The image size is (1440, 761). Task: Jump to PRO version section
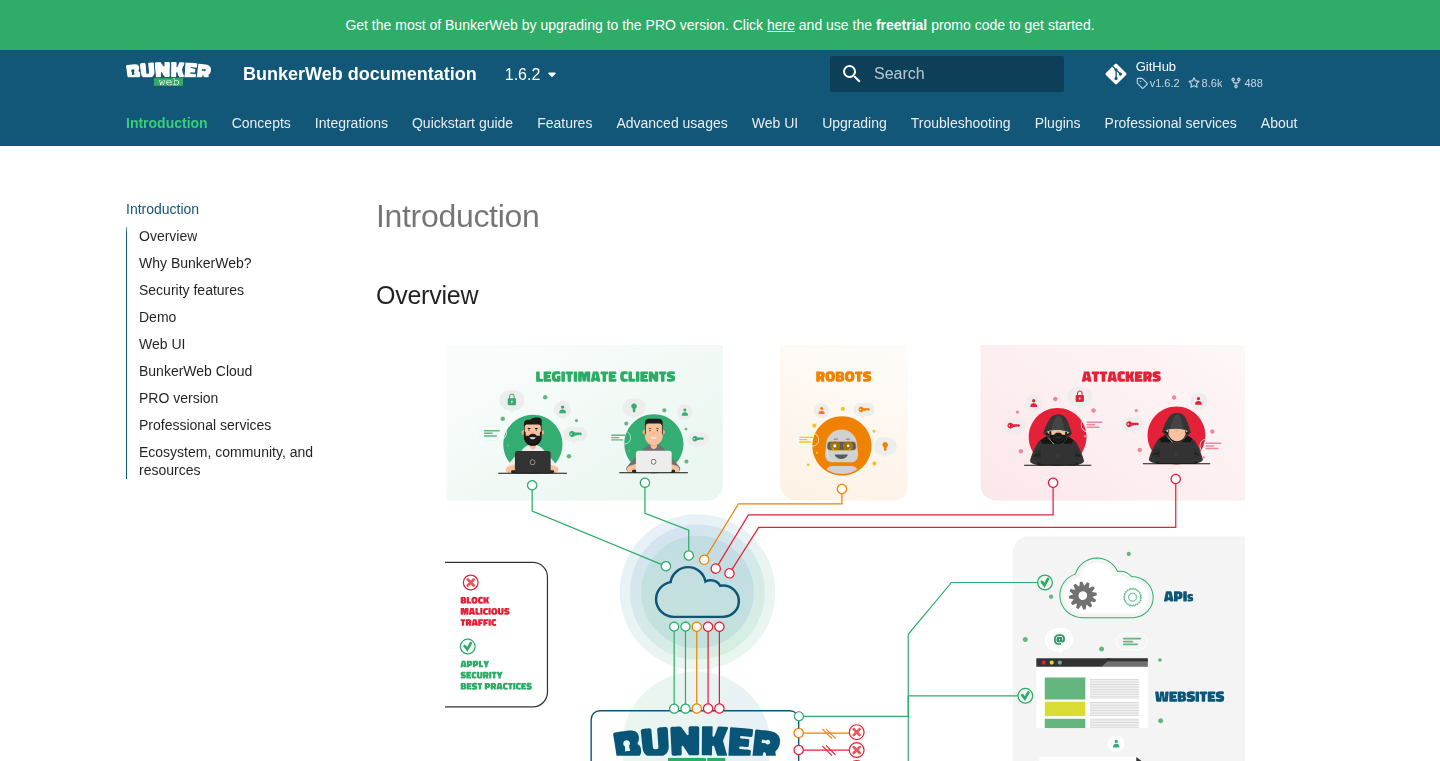[178, 398]
